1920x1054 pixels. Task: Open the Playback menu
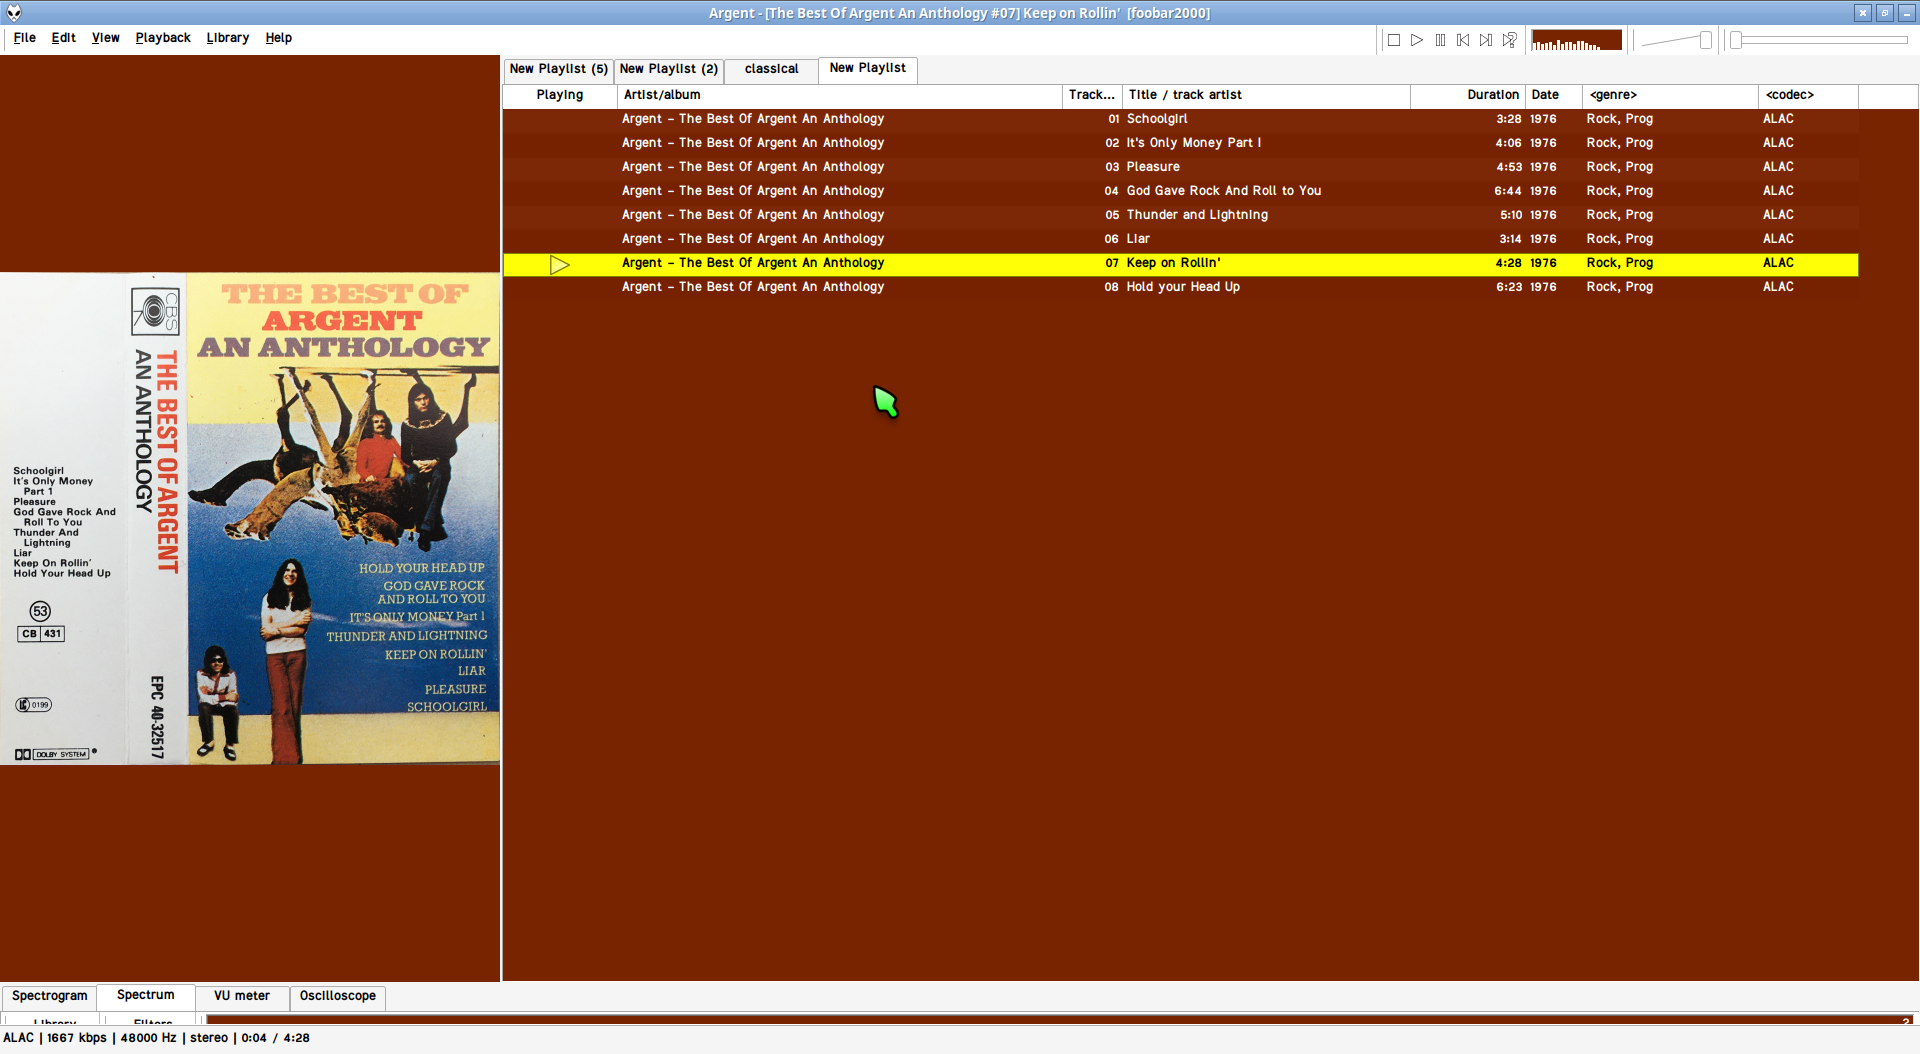pyautogui.click(x=163, y=38)
